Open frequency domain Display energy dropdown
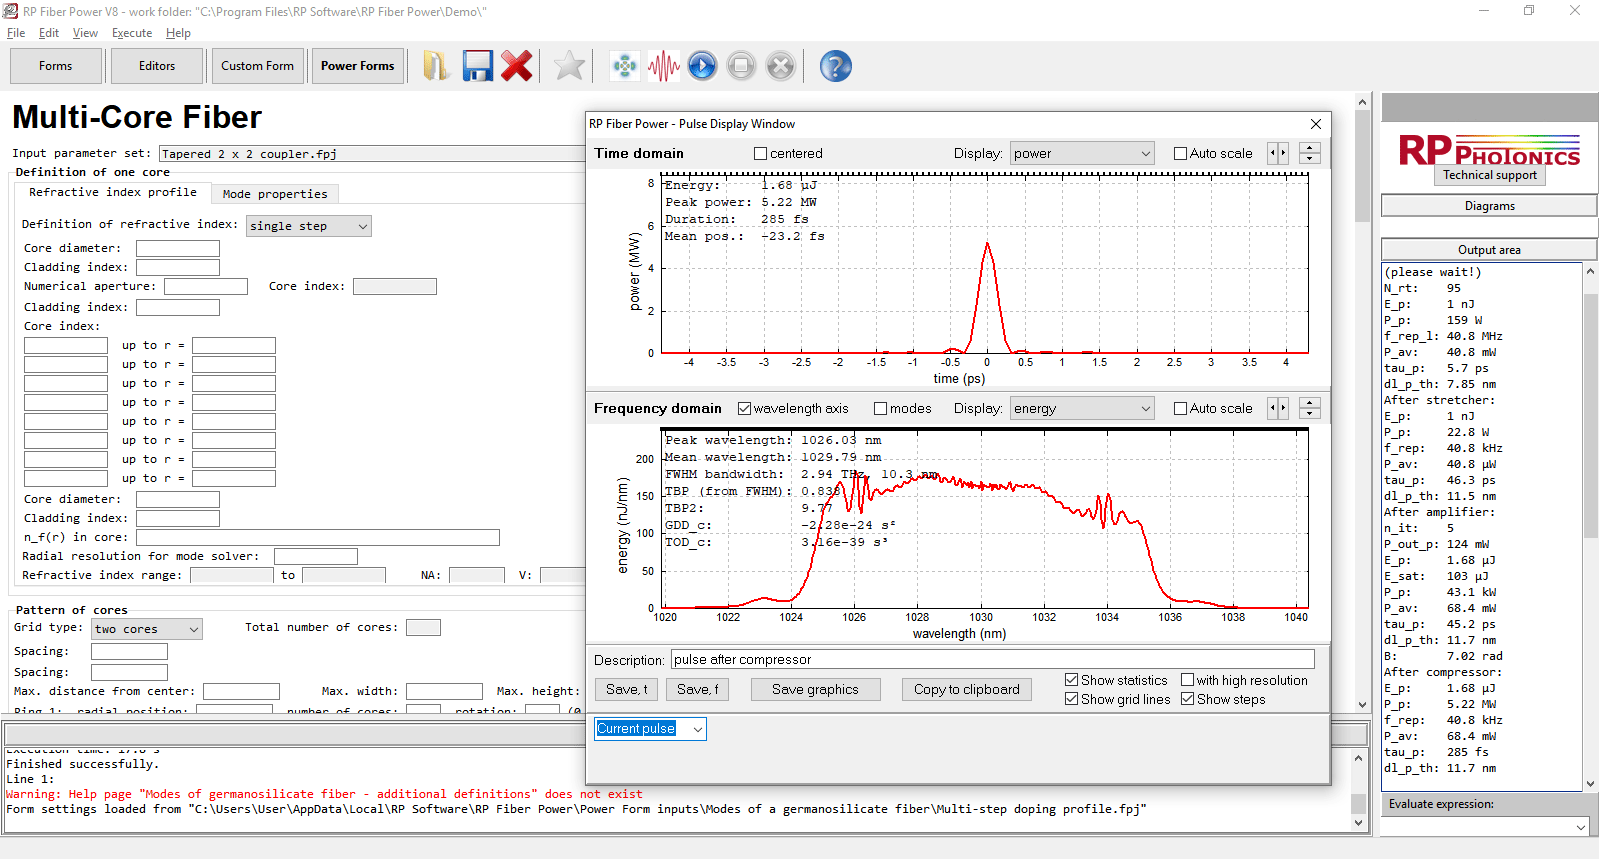This screenshot has height=859, width=1599. [x=1082, y=408]
